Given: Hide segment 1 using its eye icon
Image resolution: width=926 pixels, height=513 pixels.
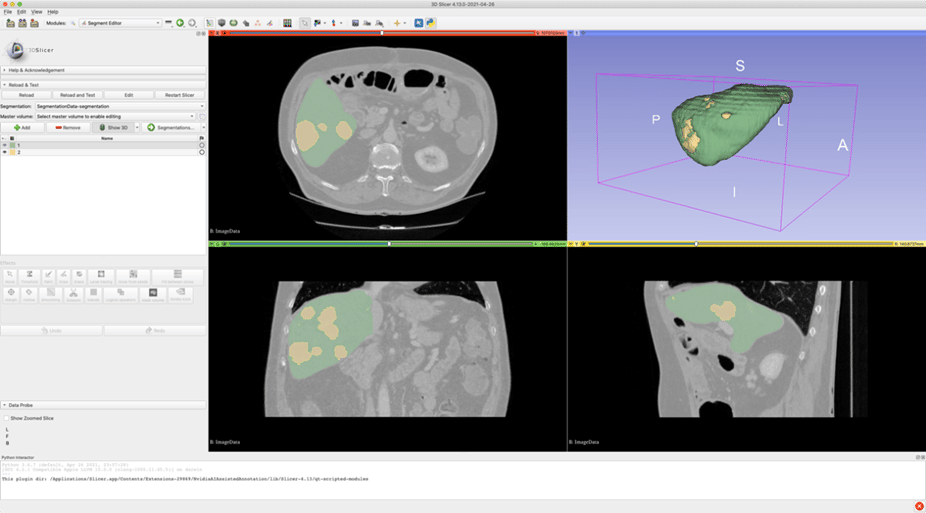Looking at the screenshot, I should pyautogui.click(x=5, y=145).
